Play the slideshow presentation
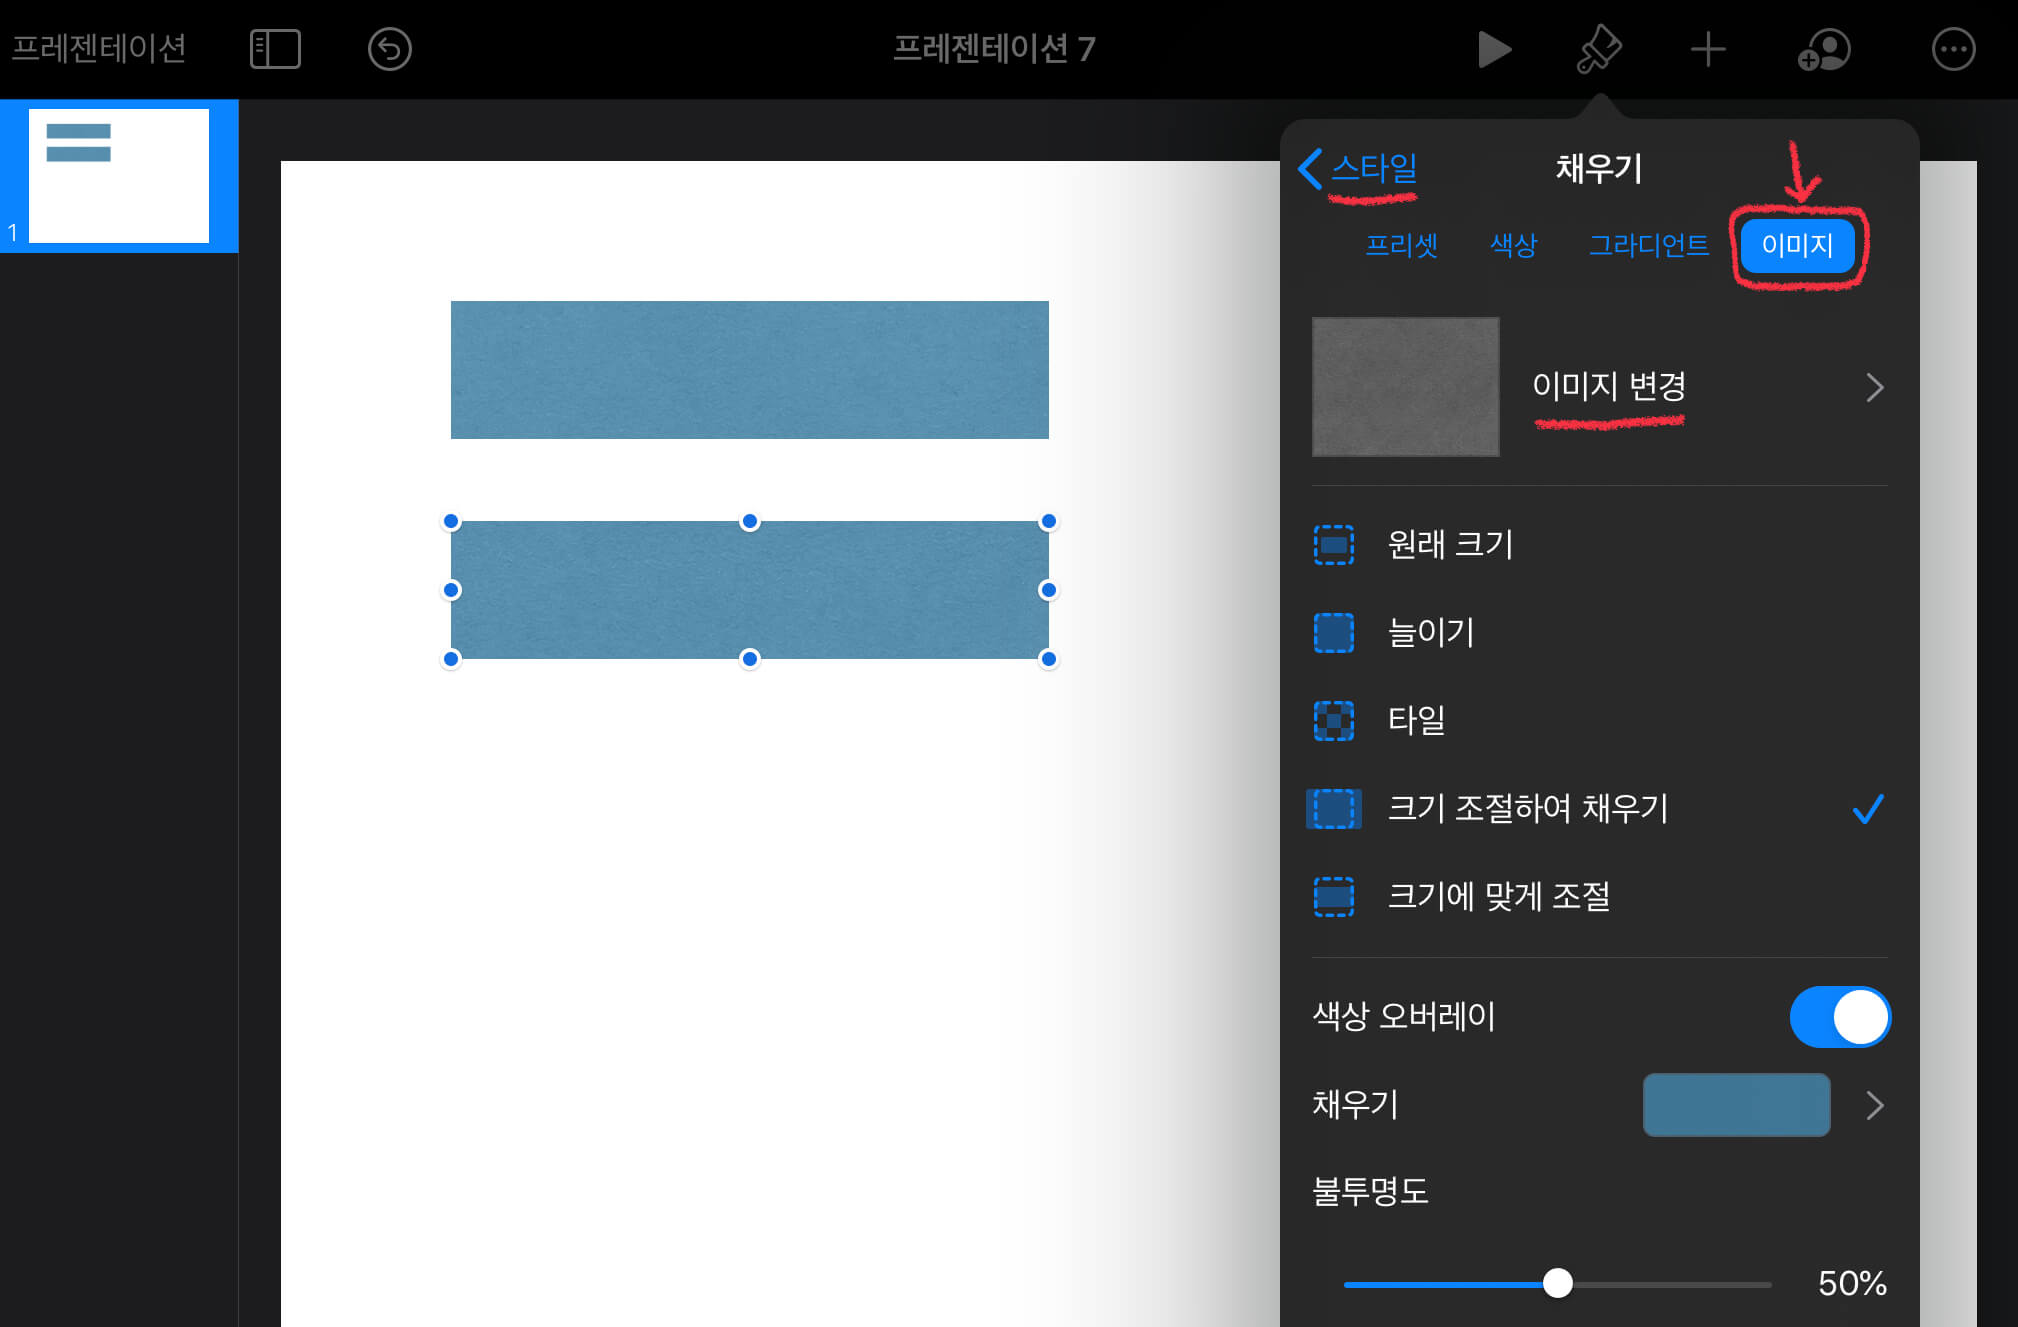2018x1327 pixels. 1494,49
